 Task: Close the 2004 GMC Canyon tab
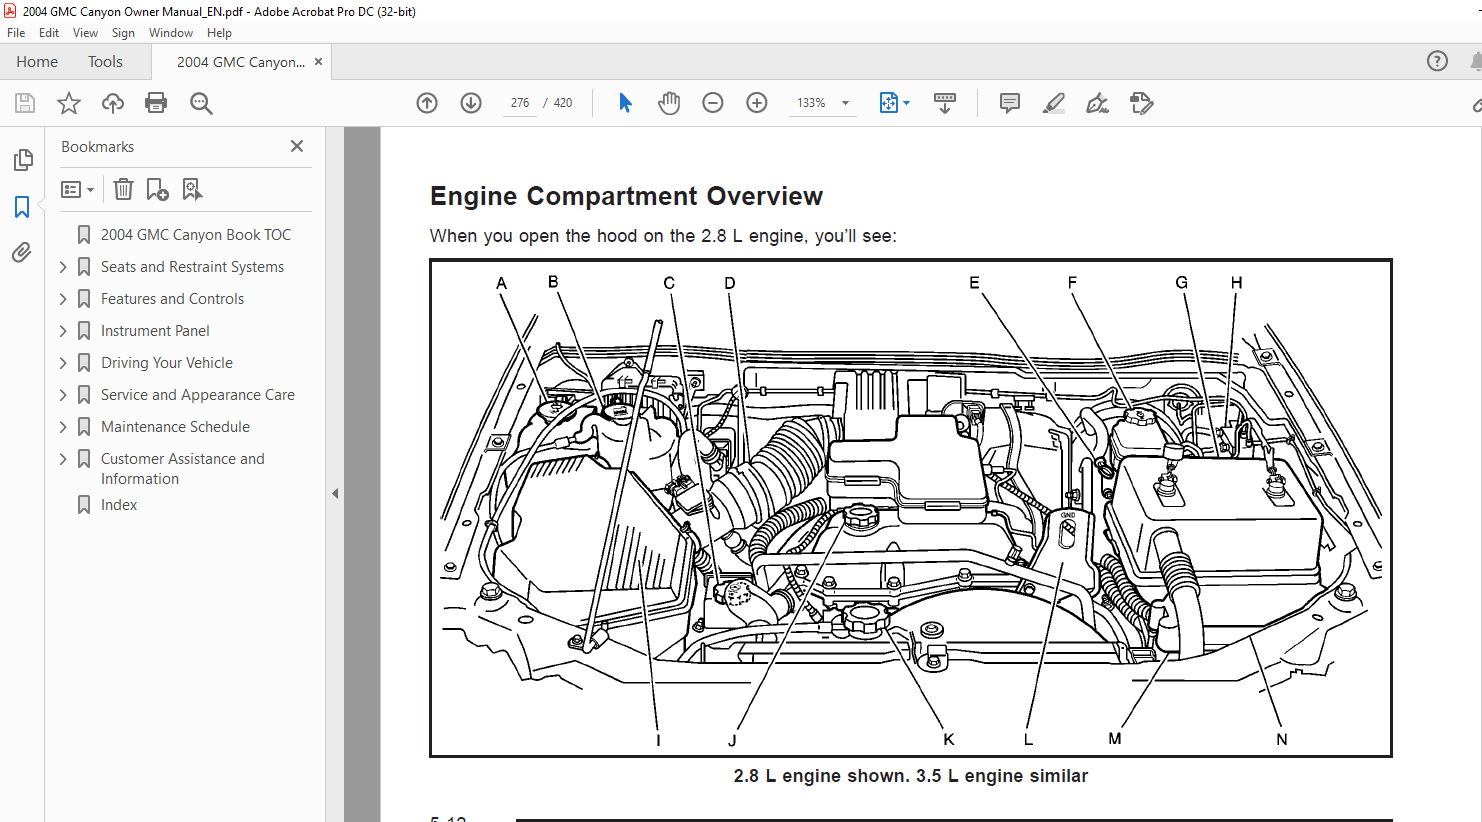319,62
